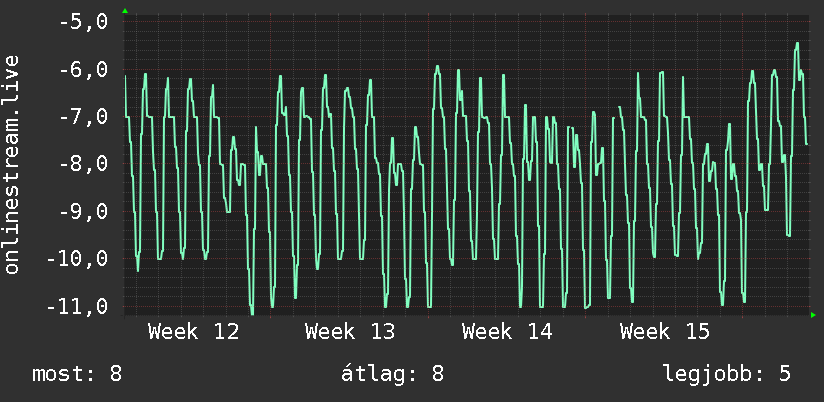The height and width of the screenshot is (402, 824).
Task: Select the -5,0 Y-axis tick label
Action: (84, 23)
